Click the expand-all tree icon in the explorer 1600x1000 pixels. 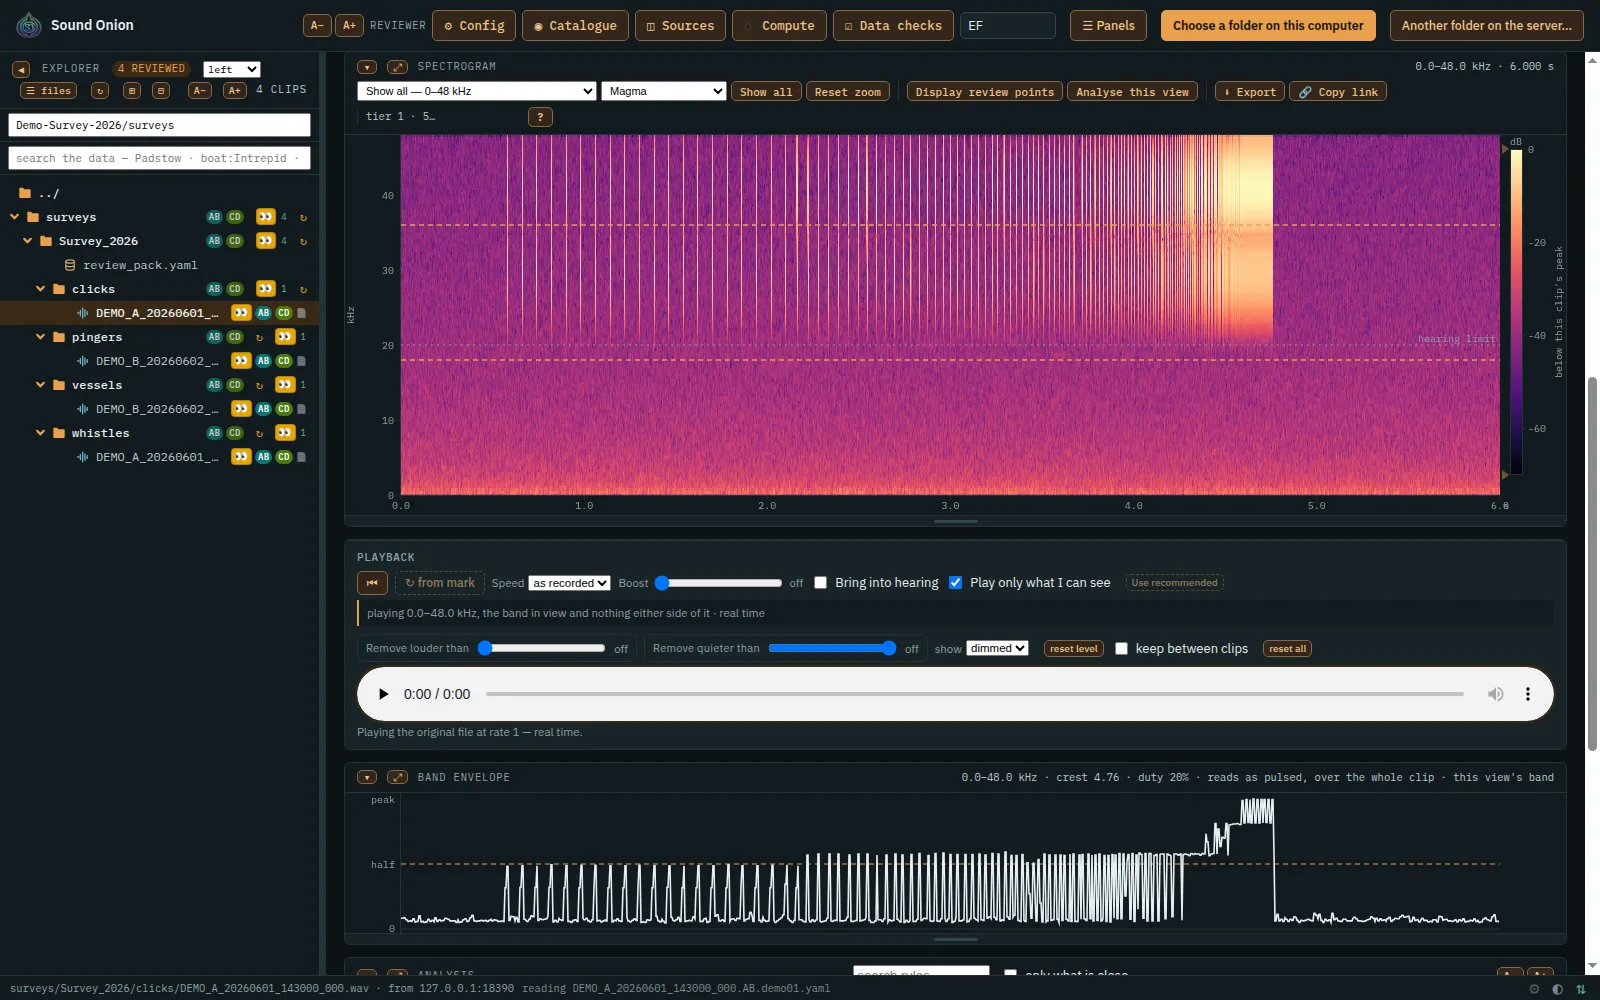pos(132,91)
